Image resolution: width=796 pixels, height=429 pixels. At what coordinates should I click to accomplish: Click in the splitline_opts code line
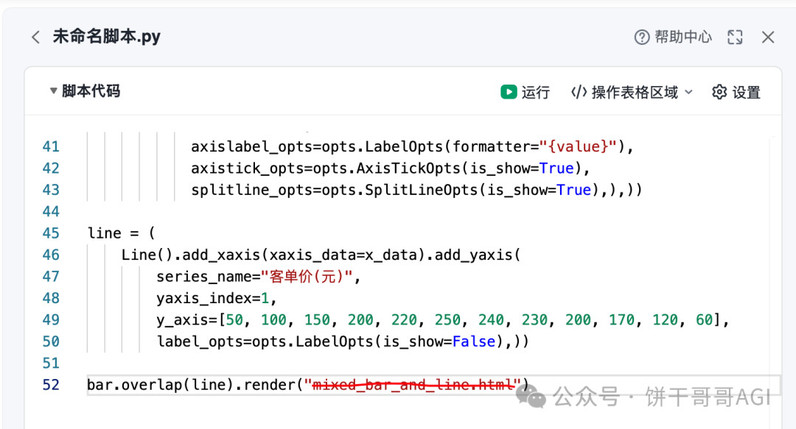click(x=416, y=190)
